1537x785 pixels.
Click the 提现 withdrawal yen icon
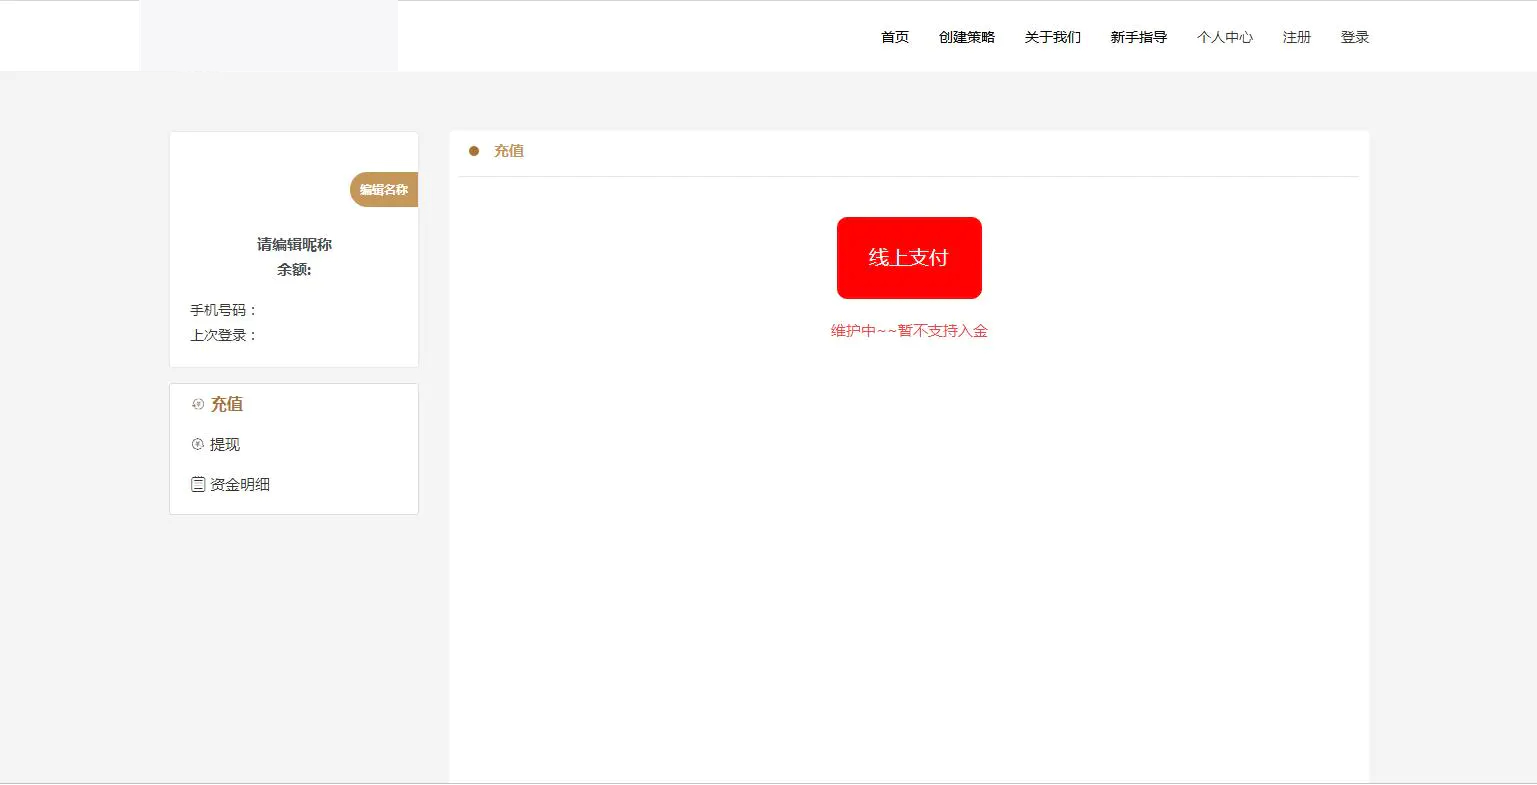198,444
